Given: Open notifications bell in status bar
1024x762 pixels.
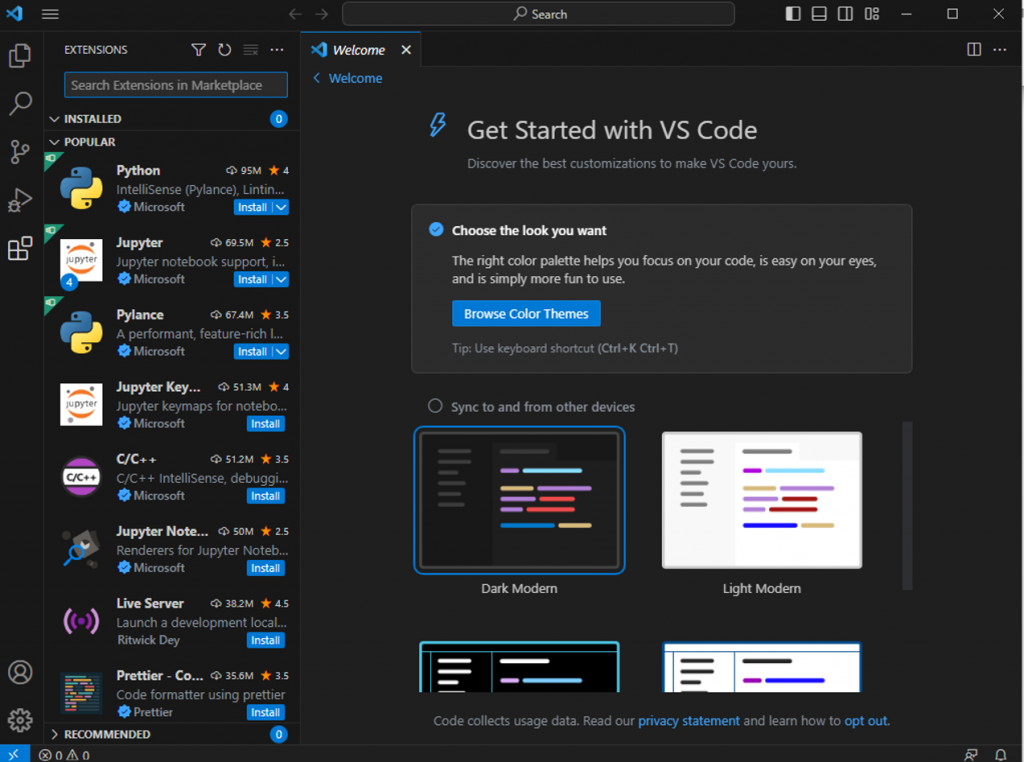Looking at the screenshot, I should [1000, 755].
